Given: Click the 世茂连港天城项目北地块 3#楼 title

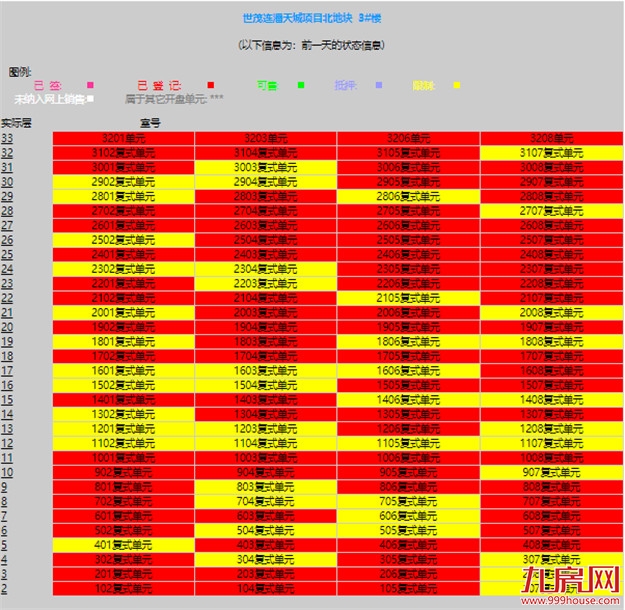Looking at the screenshot, I should point(311,18).
